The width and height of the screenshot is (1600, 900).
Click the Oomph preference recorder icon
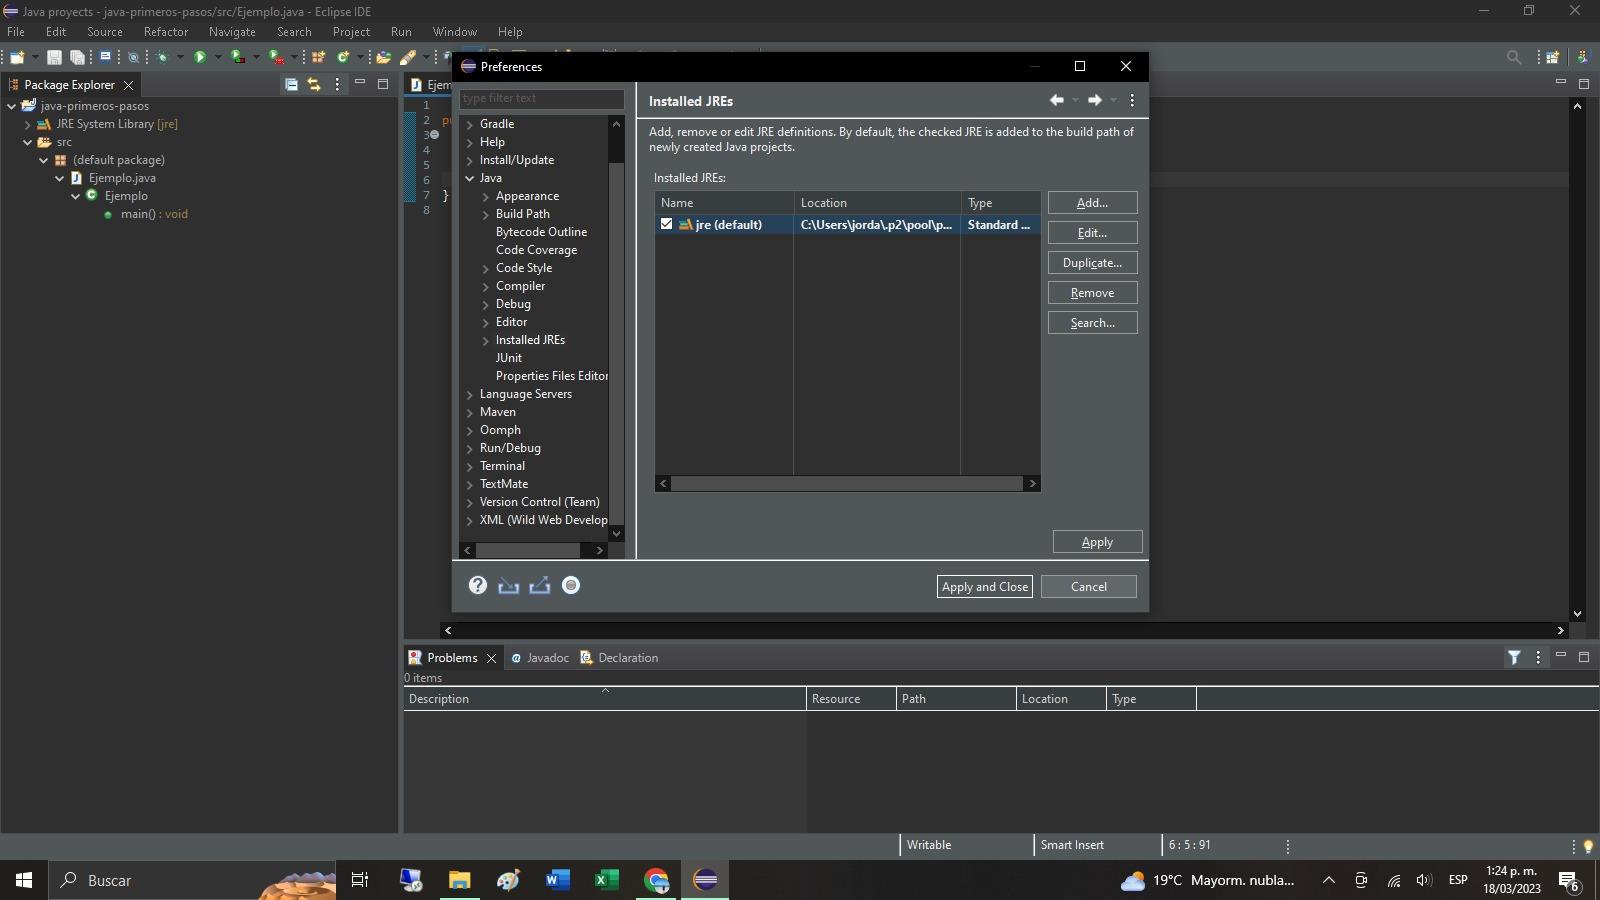point(571,586)
